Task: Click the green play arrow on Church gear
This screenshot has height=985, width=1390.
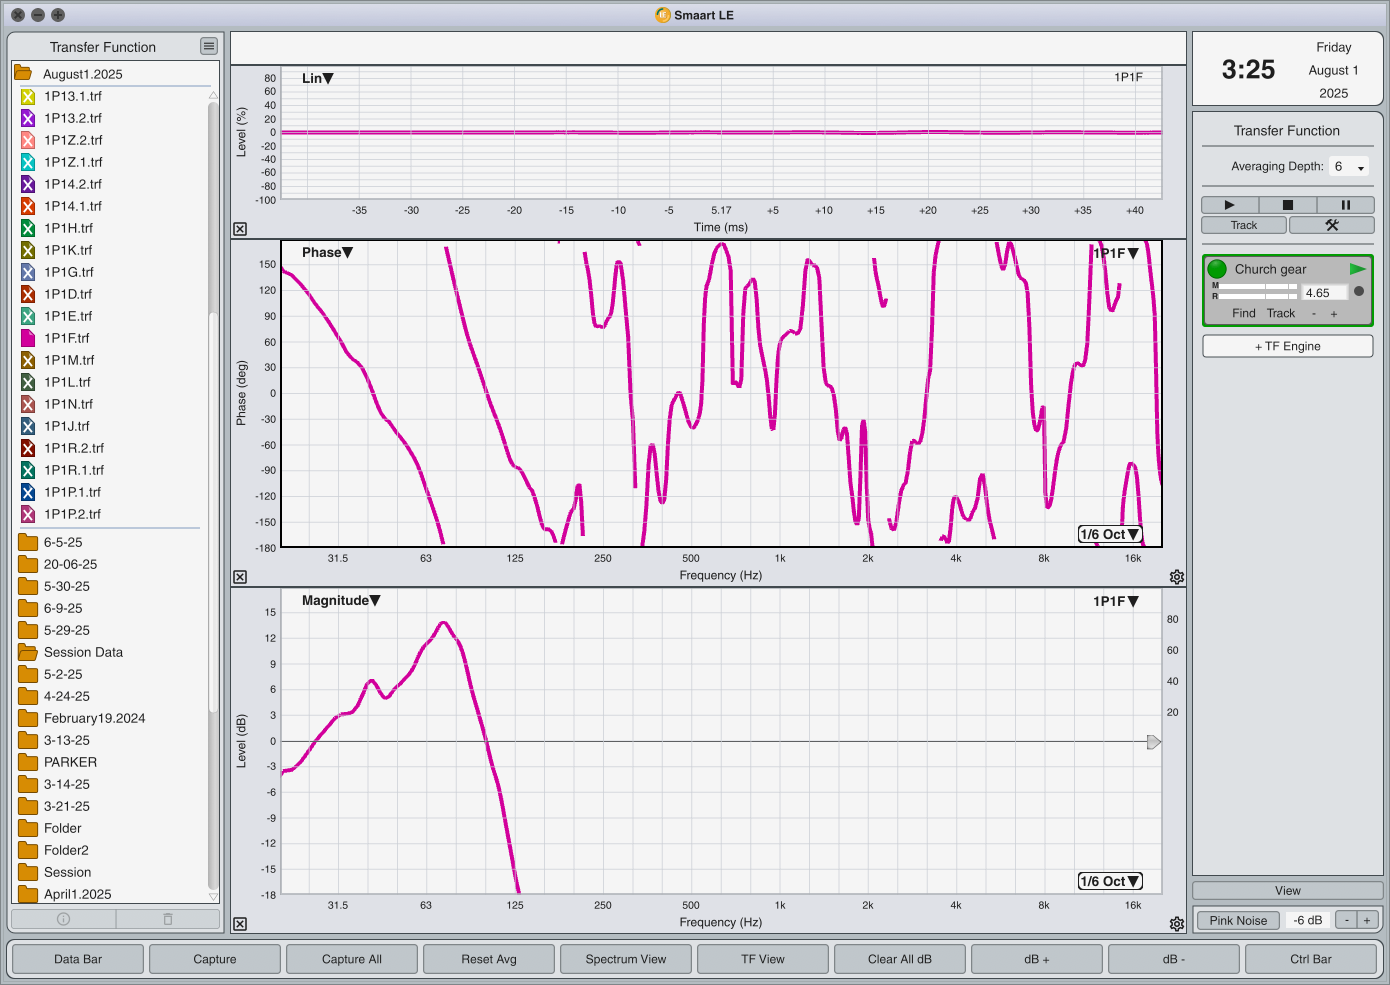Action: [1357, 269]
